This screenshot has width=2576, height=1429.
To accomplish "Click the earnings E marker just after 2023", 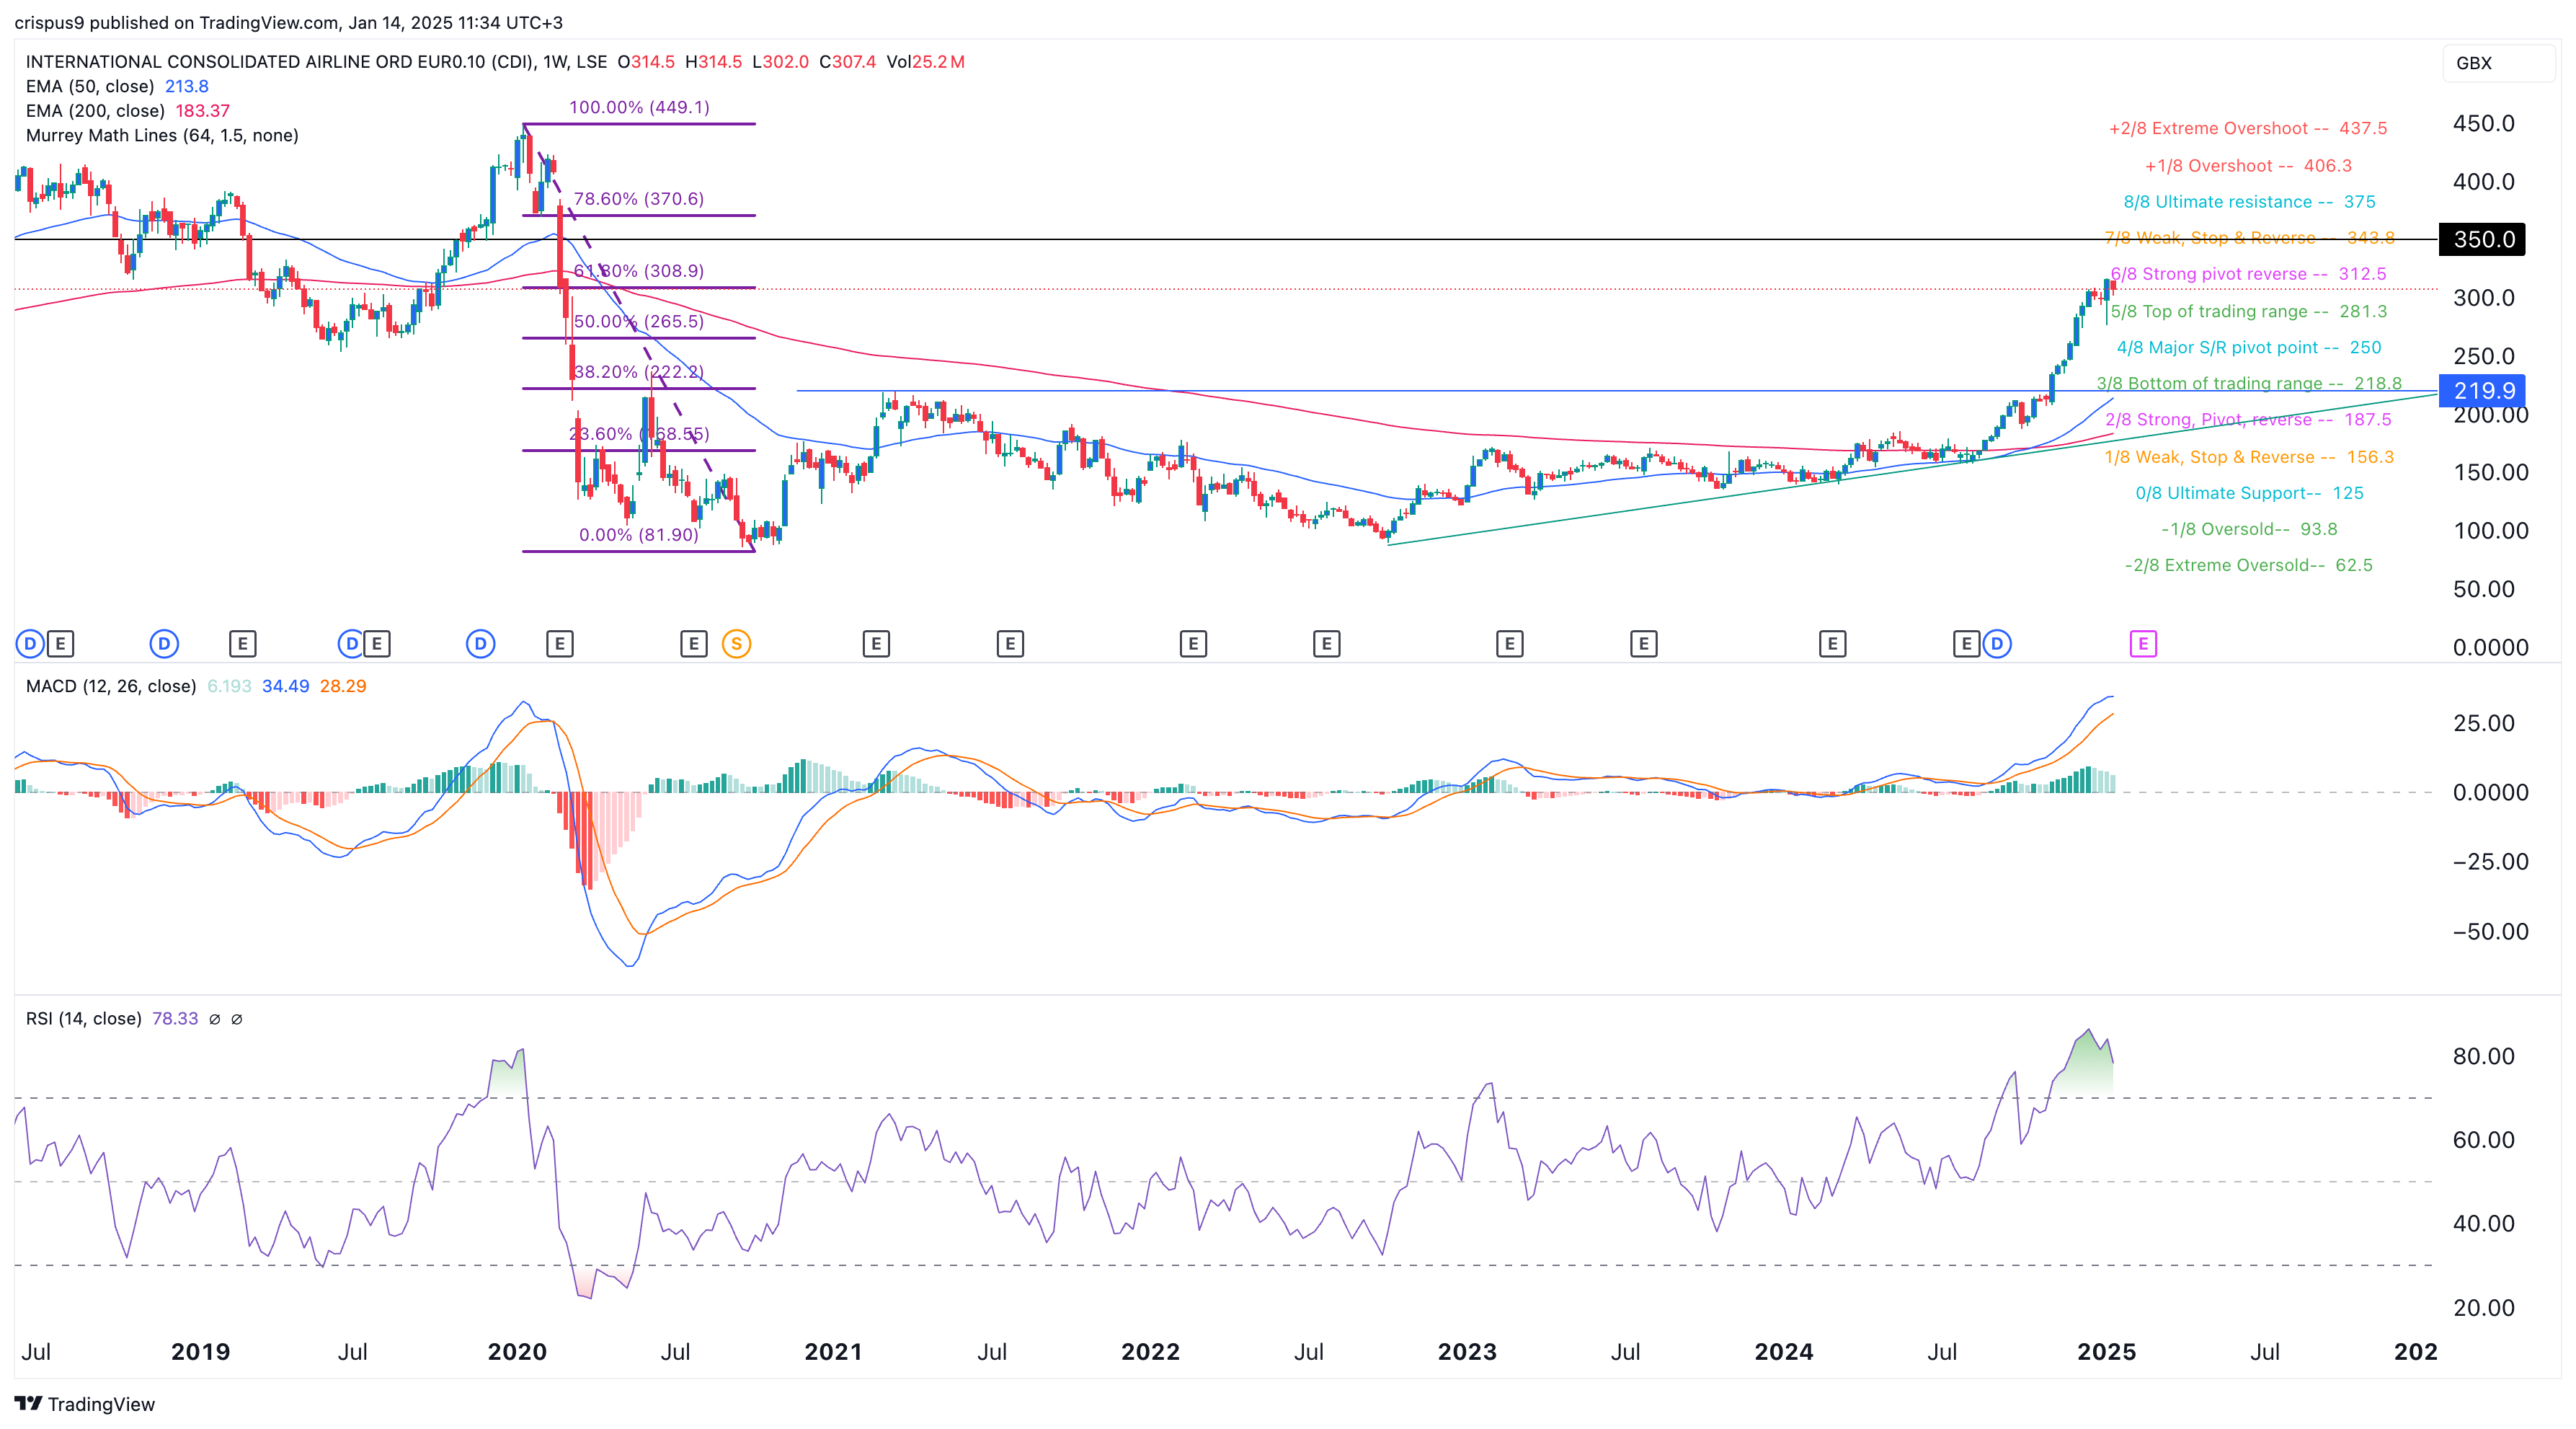I will [x=1509, y=644].
